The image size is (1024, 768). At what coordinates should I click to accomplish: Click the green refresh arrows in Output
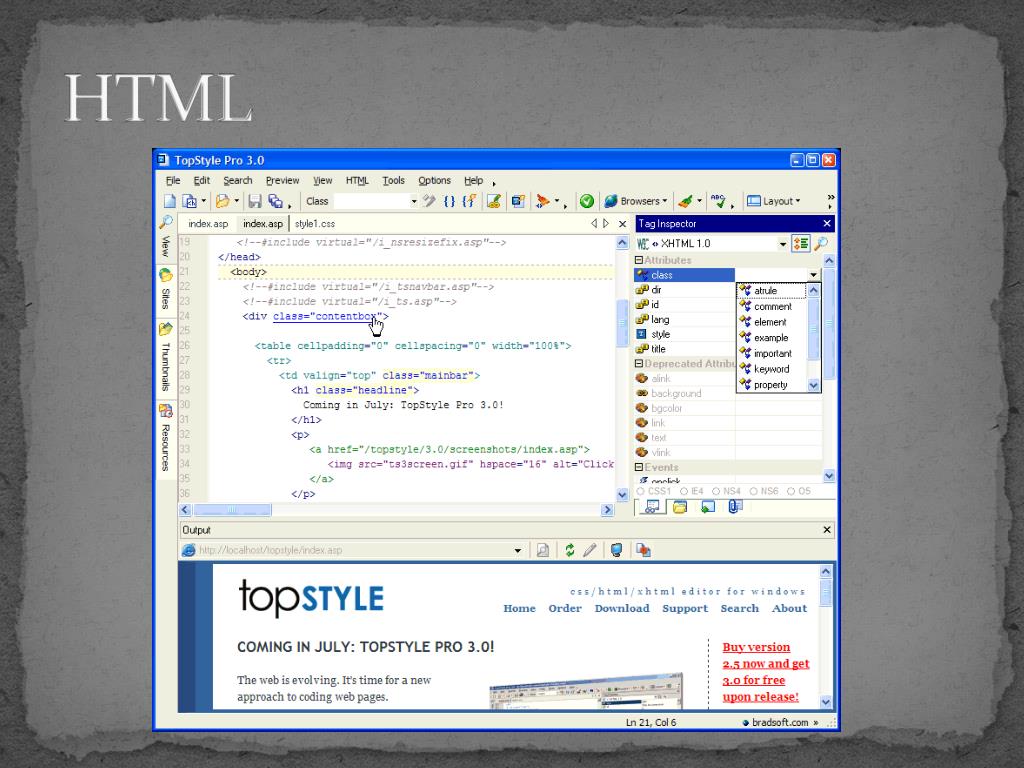(569, 550)
